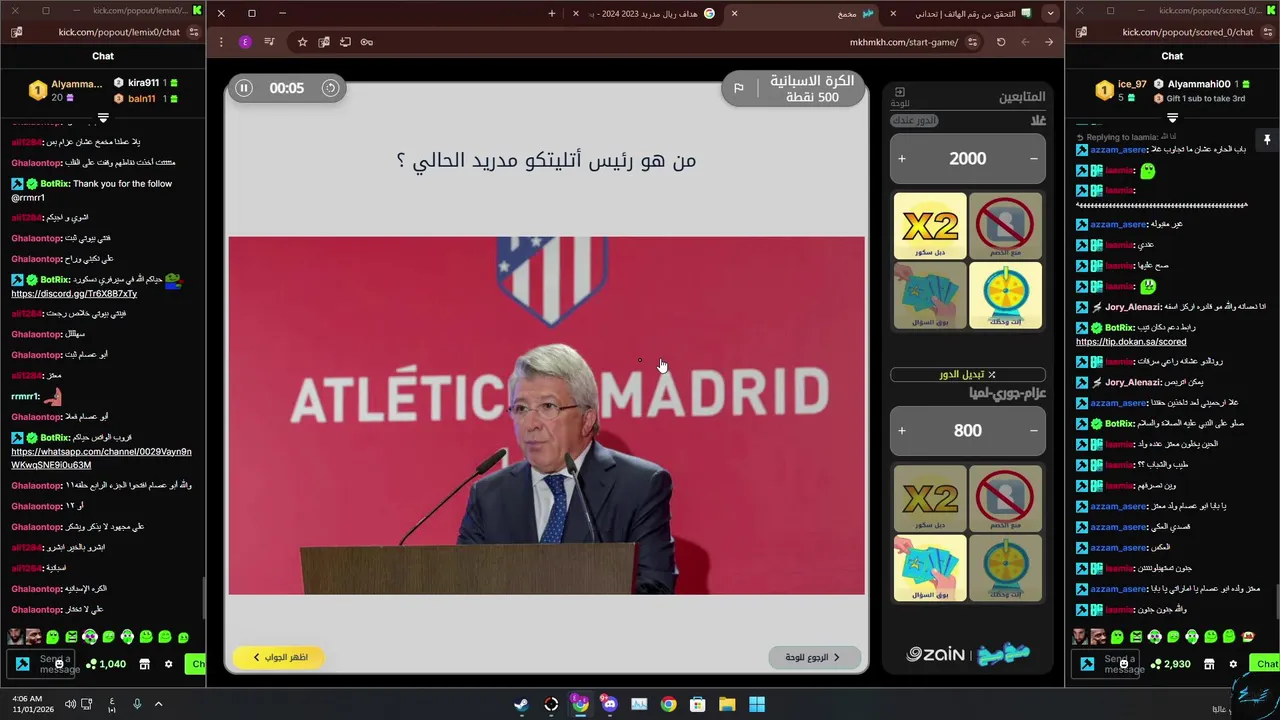Open the browser three-dot menu

221,42
